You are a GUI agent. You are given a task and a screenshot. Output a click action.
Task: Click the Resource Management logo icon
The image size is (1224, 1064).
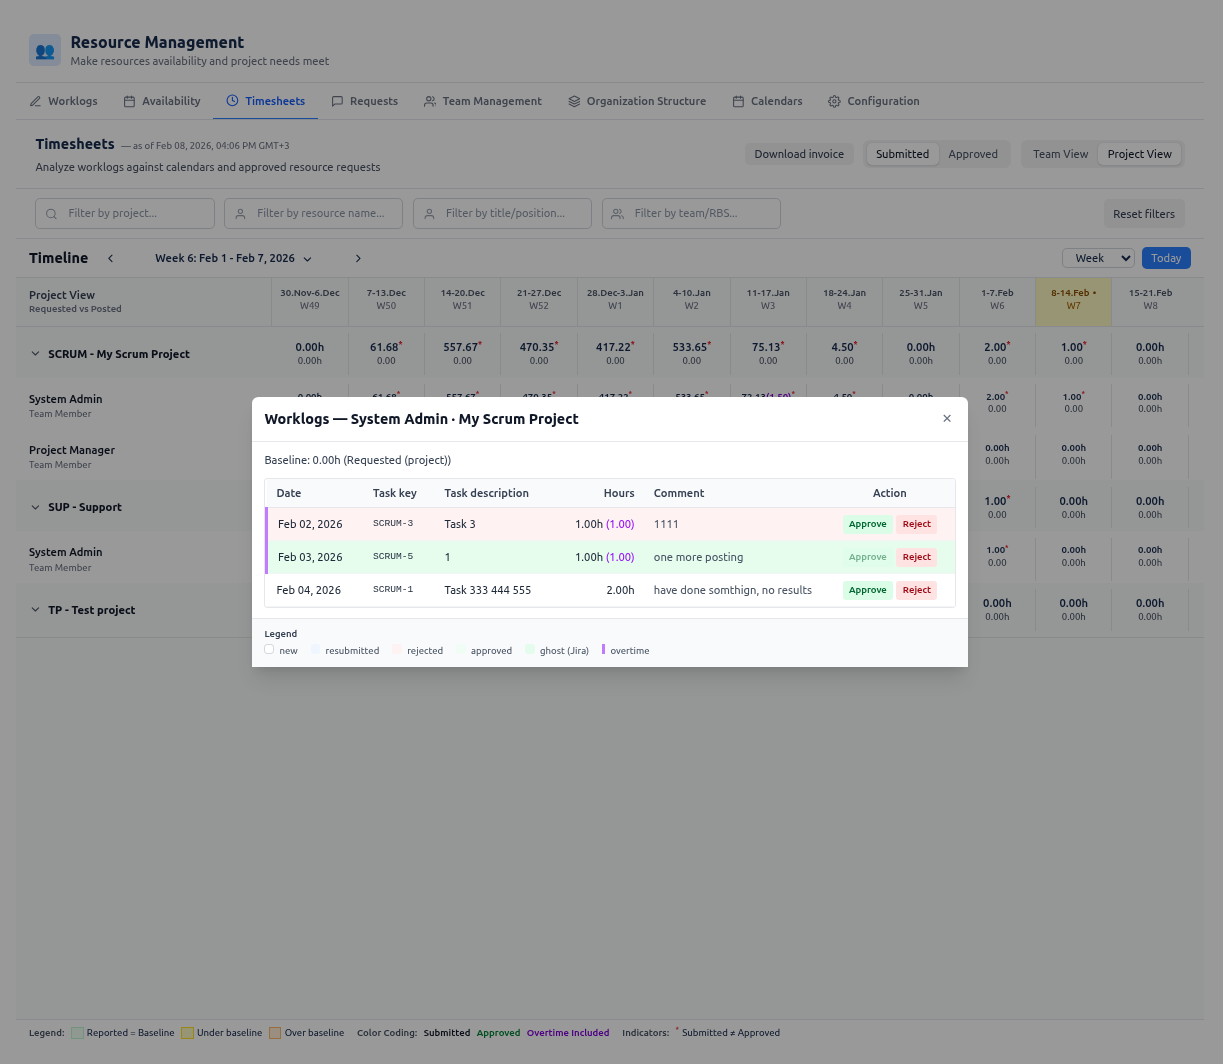[x=44, y=49]
